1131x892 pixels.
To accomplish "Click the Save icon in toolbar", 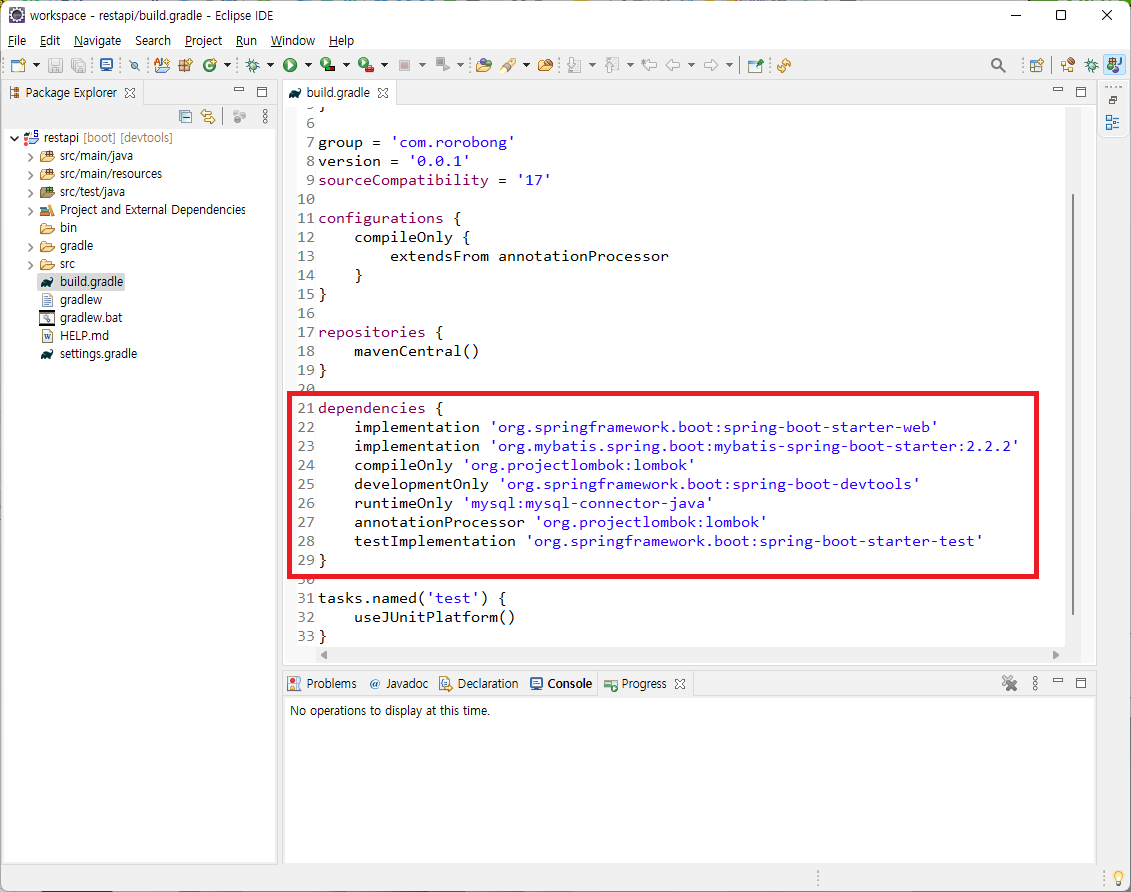I will (56, 66).
